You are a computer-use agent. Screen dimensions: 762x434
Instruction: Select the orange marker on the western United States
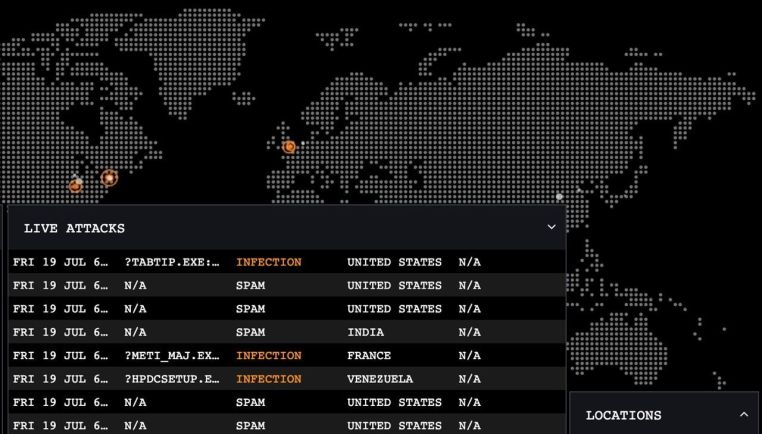pos(75,185)
